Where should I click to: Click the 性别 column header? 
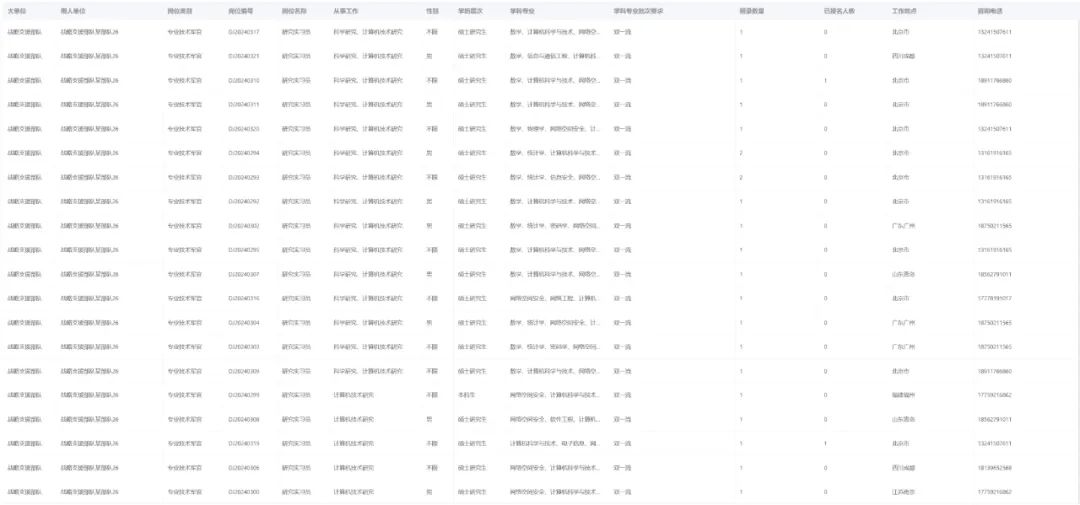(432, 8)
